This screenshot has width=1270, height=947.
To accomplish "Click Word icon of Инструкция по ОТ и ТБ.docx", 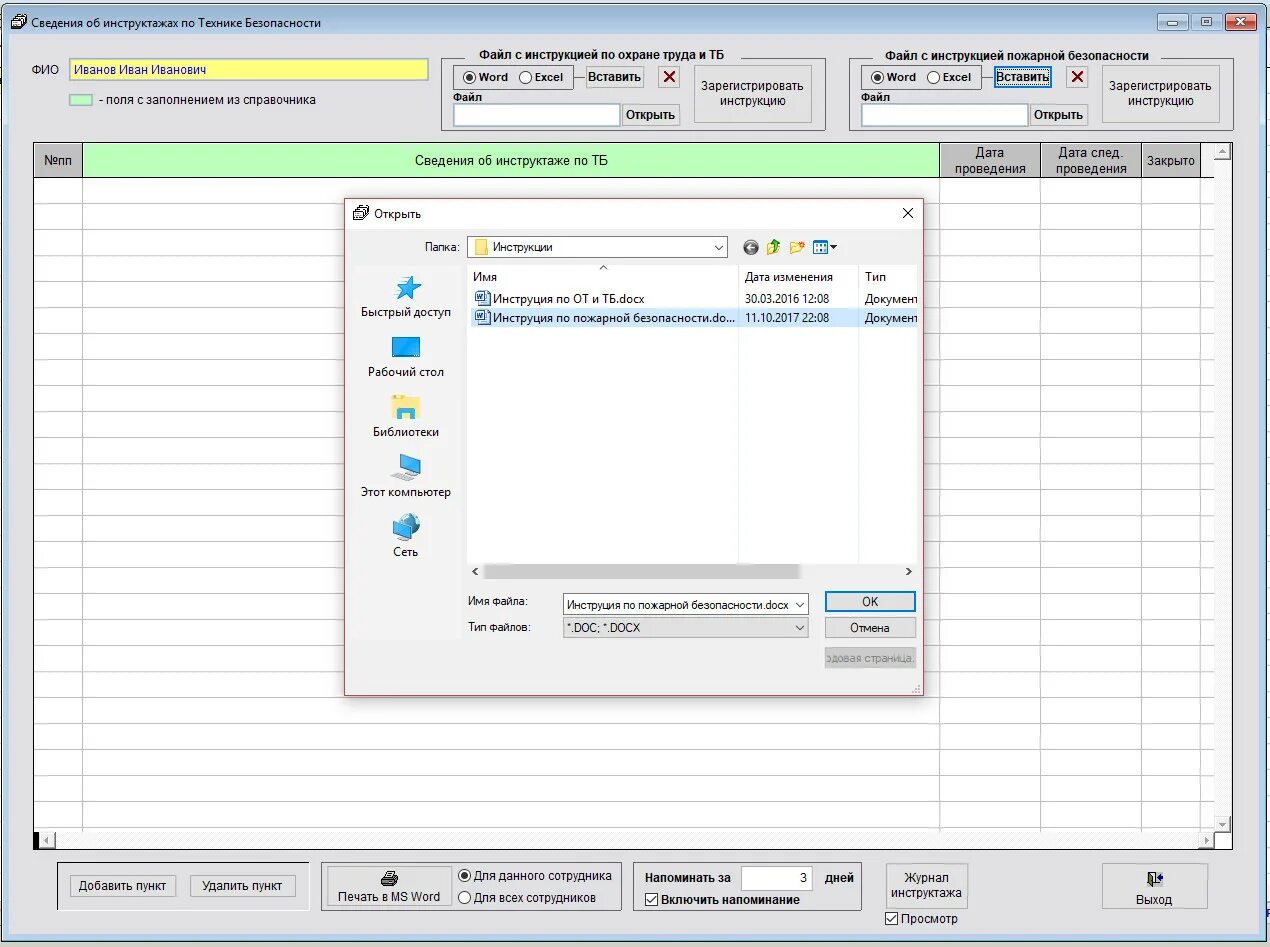I will 482,298.
